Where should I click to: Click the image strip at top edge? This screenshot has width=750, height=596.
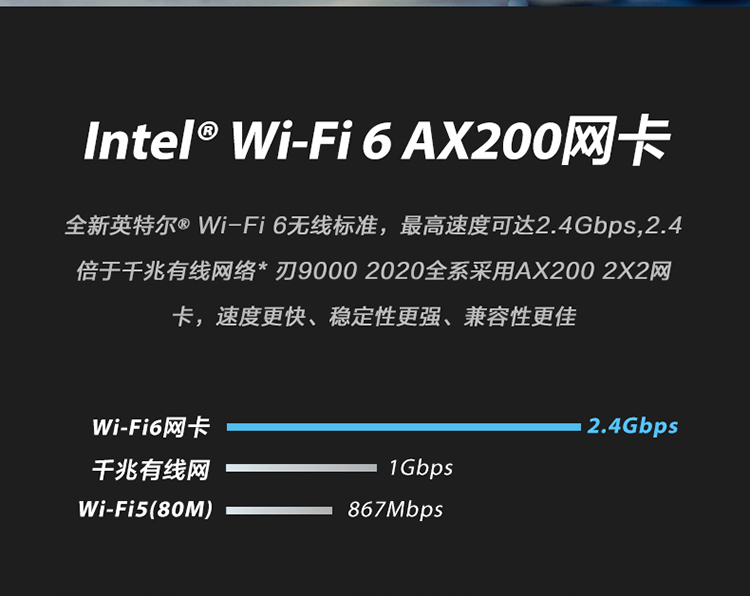(375, 3)
